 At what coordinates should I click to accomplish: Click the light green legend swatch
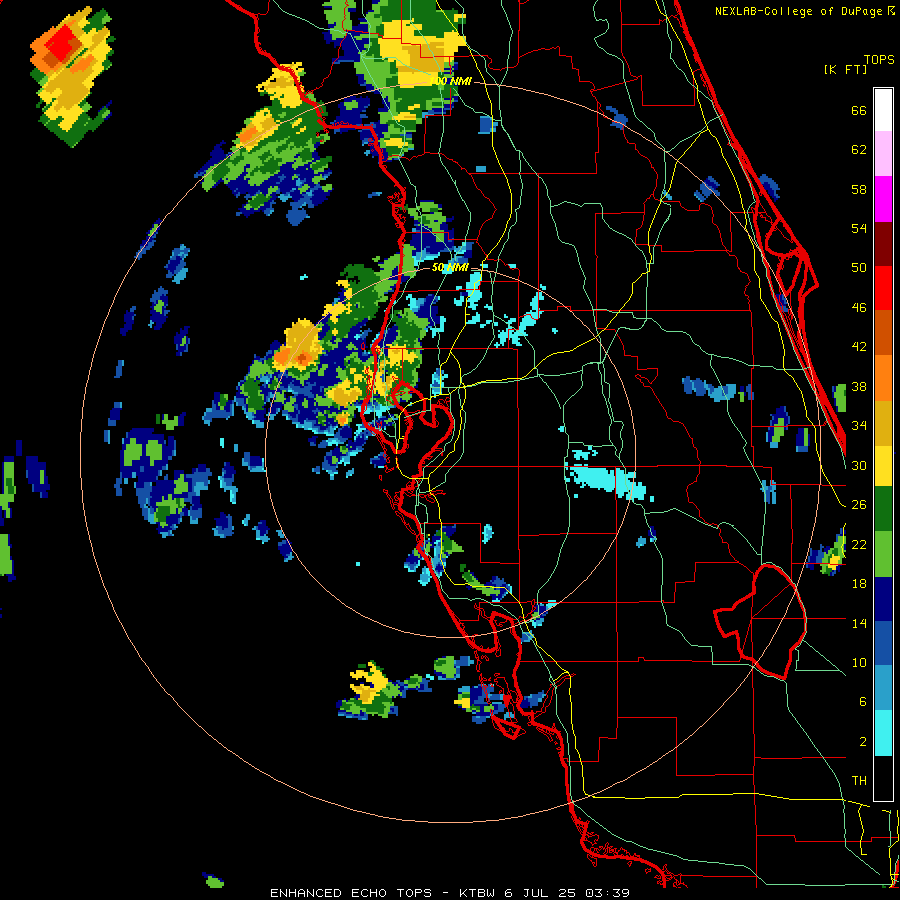(x=883, y=554)
